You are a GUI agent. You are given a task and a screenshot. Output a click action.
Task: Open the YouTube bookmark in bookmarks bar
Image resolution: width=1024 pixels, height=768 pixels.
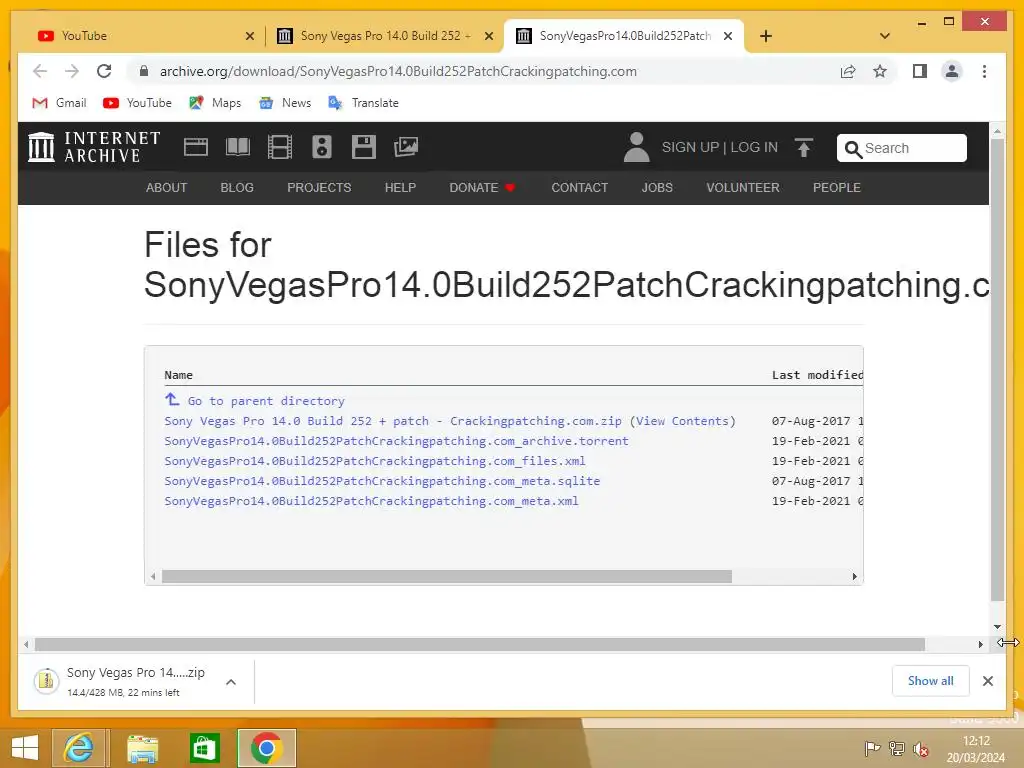[137, 103]
